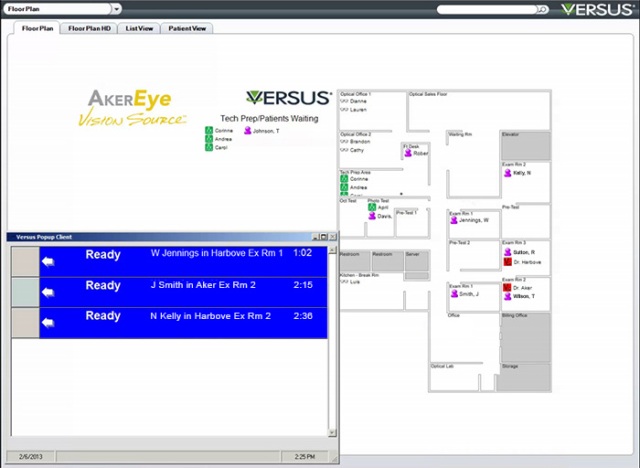Viewport: 640px width, 468px height.
Task: Open the Patient View tab
Action: tap(187, 28)
